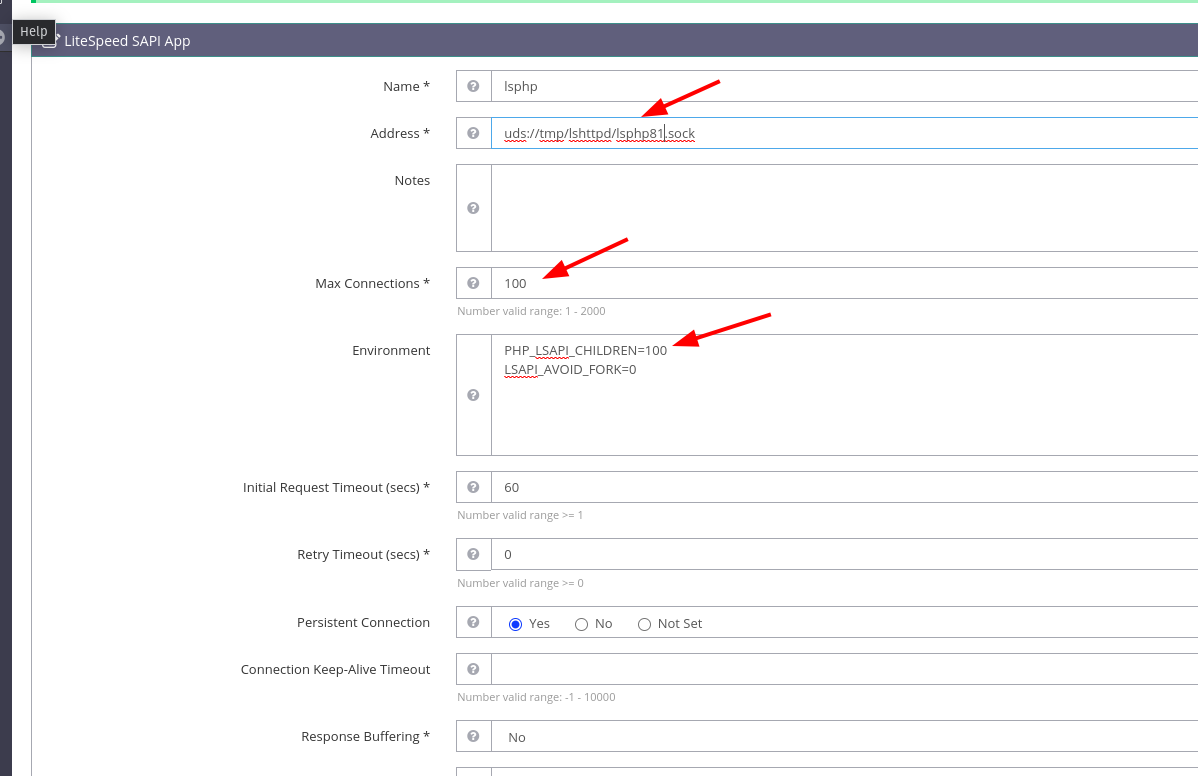
Task: Click the 'Response Buffering *' label
Action: (365, 736)
